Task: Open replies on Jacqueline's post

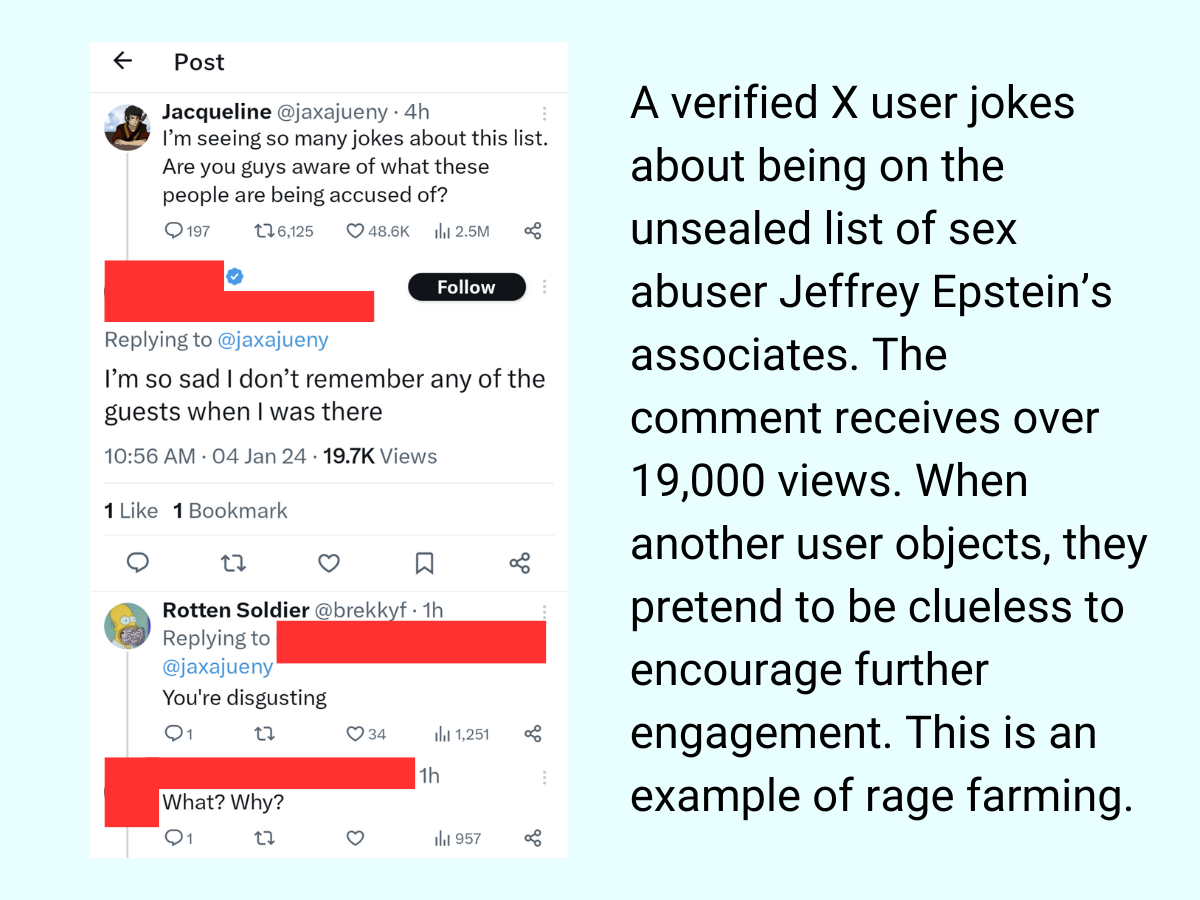Action: tap(174, 231)
